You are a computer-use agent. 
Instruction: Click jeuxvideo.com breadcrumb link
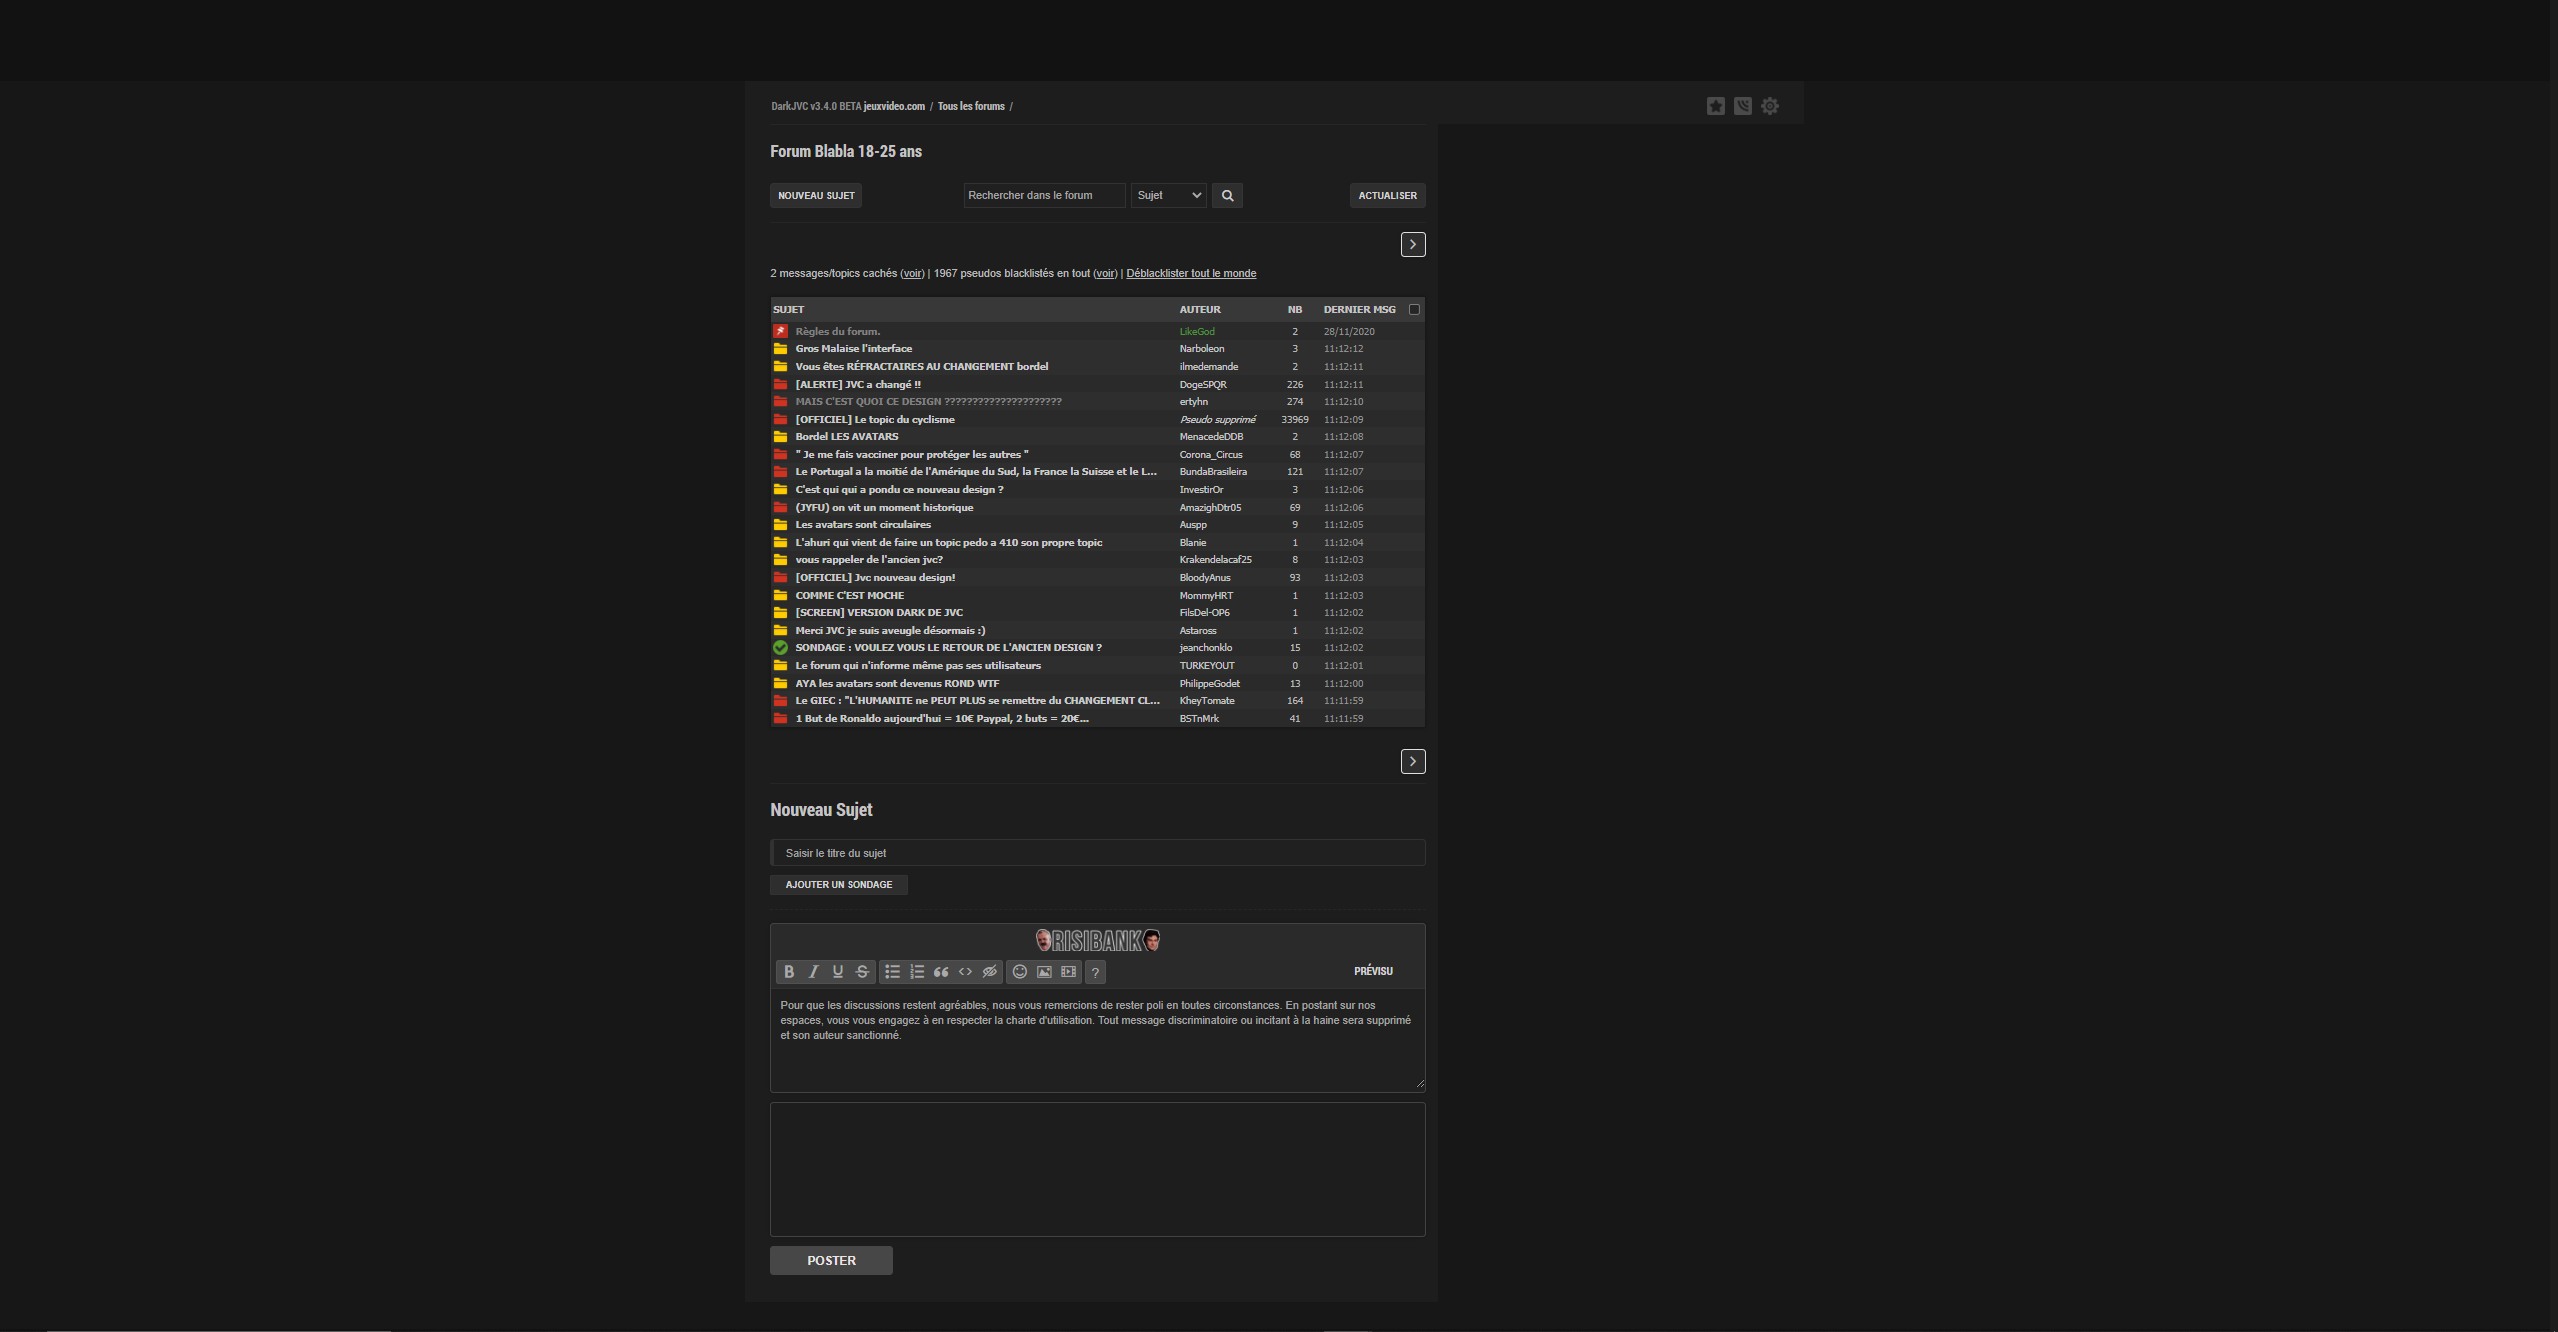pos(894,106)
